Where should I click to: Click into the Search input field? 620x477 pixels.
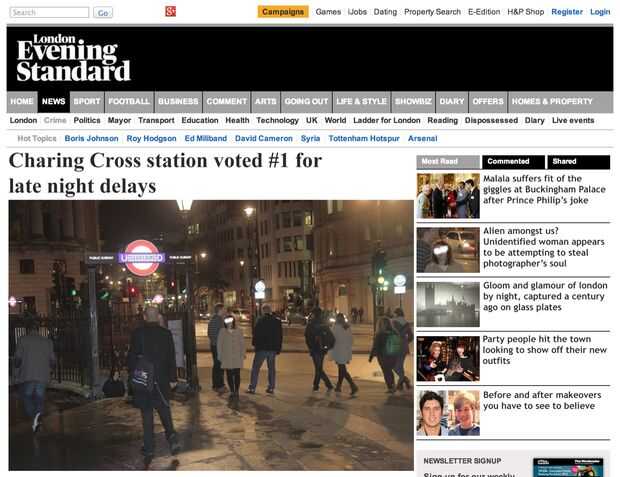click(x=49, y=12)
